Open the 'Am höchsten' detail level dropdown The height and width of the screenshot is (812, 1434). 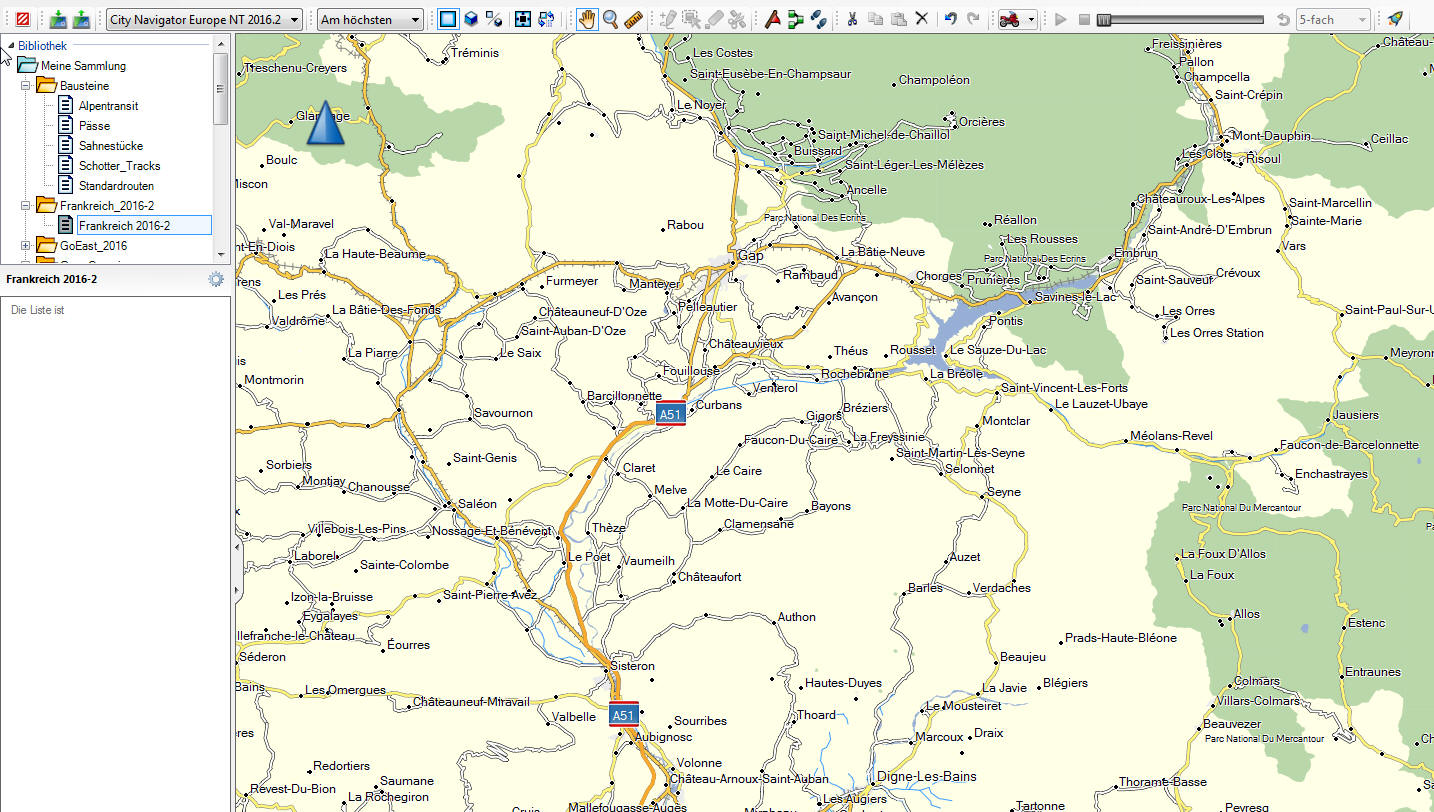pos(370,20)
